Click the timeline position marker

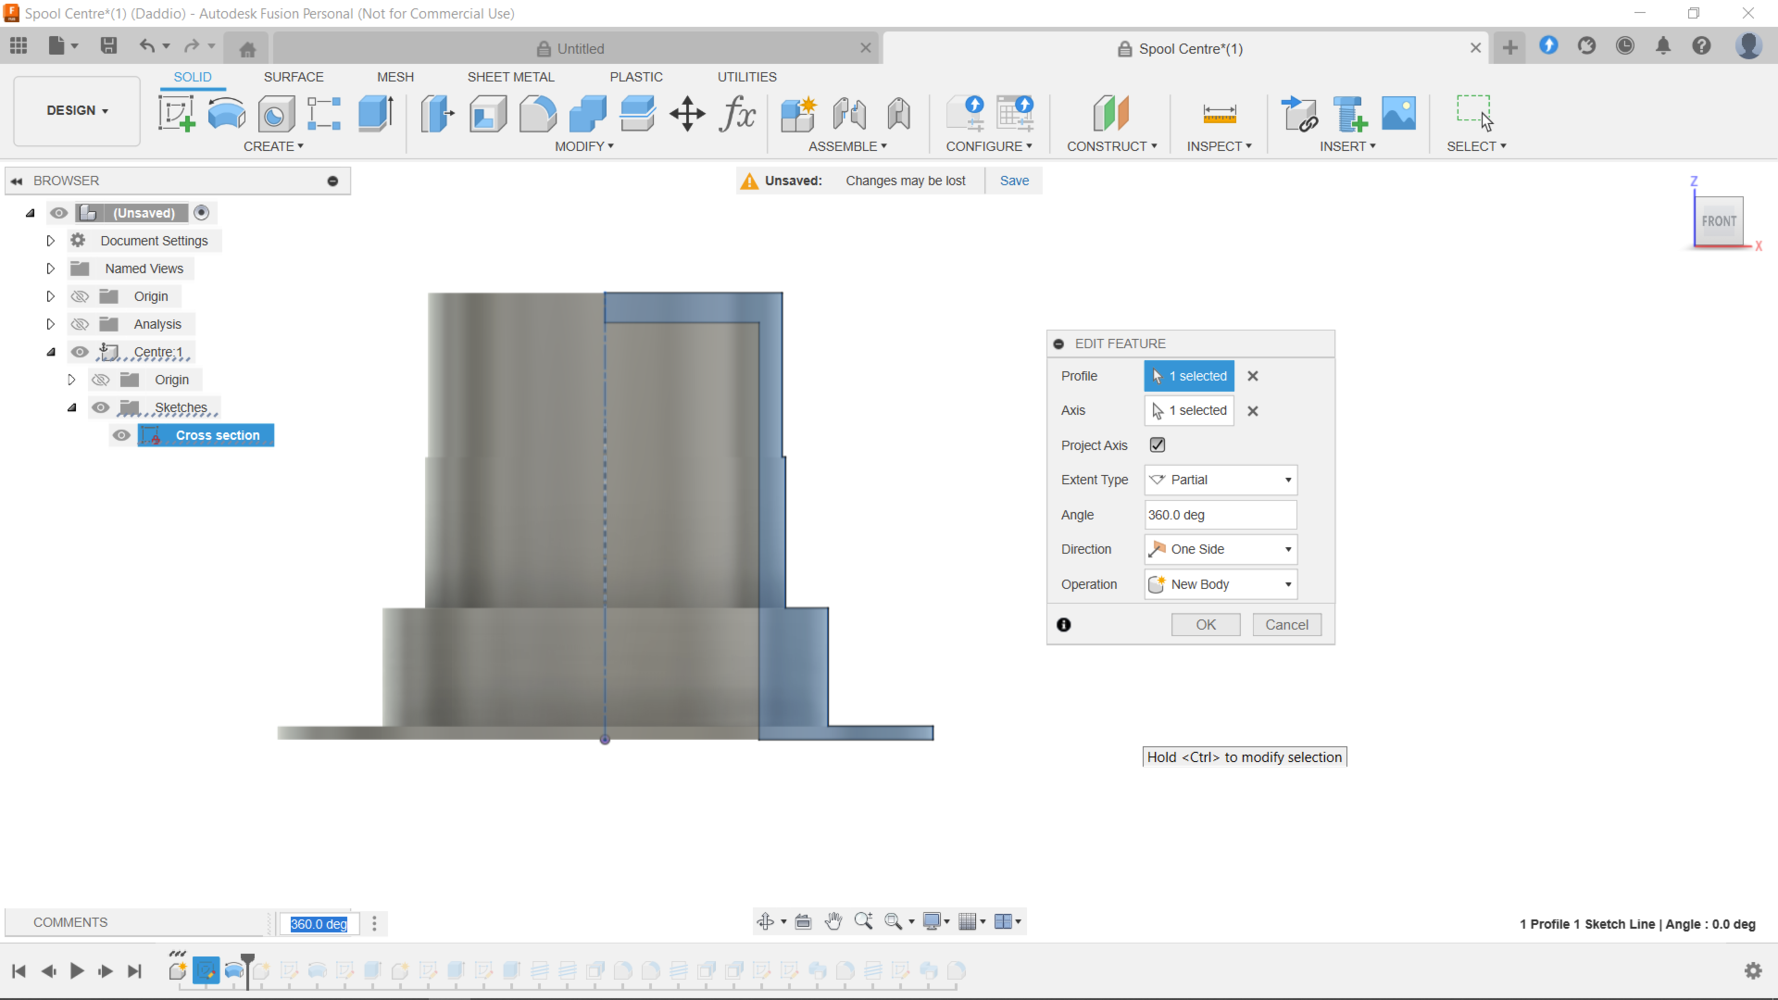(248, 970)
